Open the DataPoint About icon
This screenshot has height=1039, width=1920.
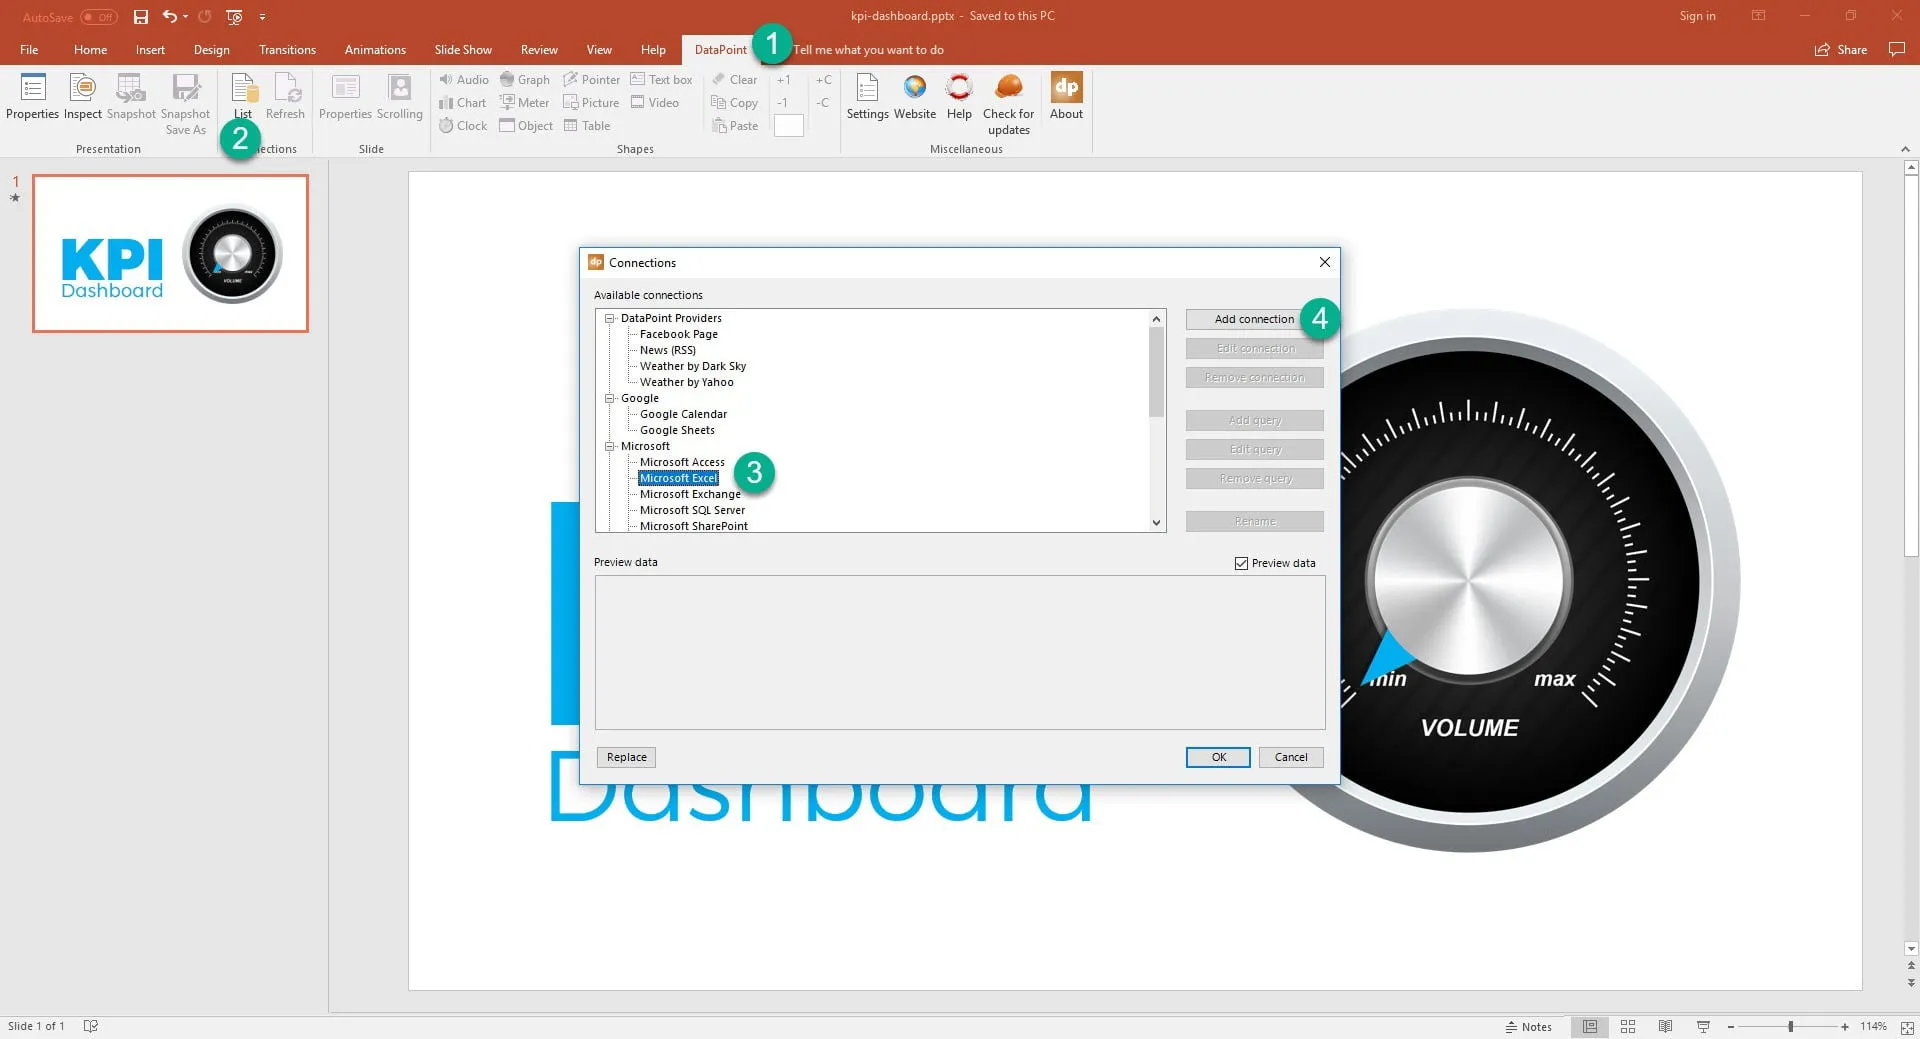(1066, 89)
